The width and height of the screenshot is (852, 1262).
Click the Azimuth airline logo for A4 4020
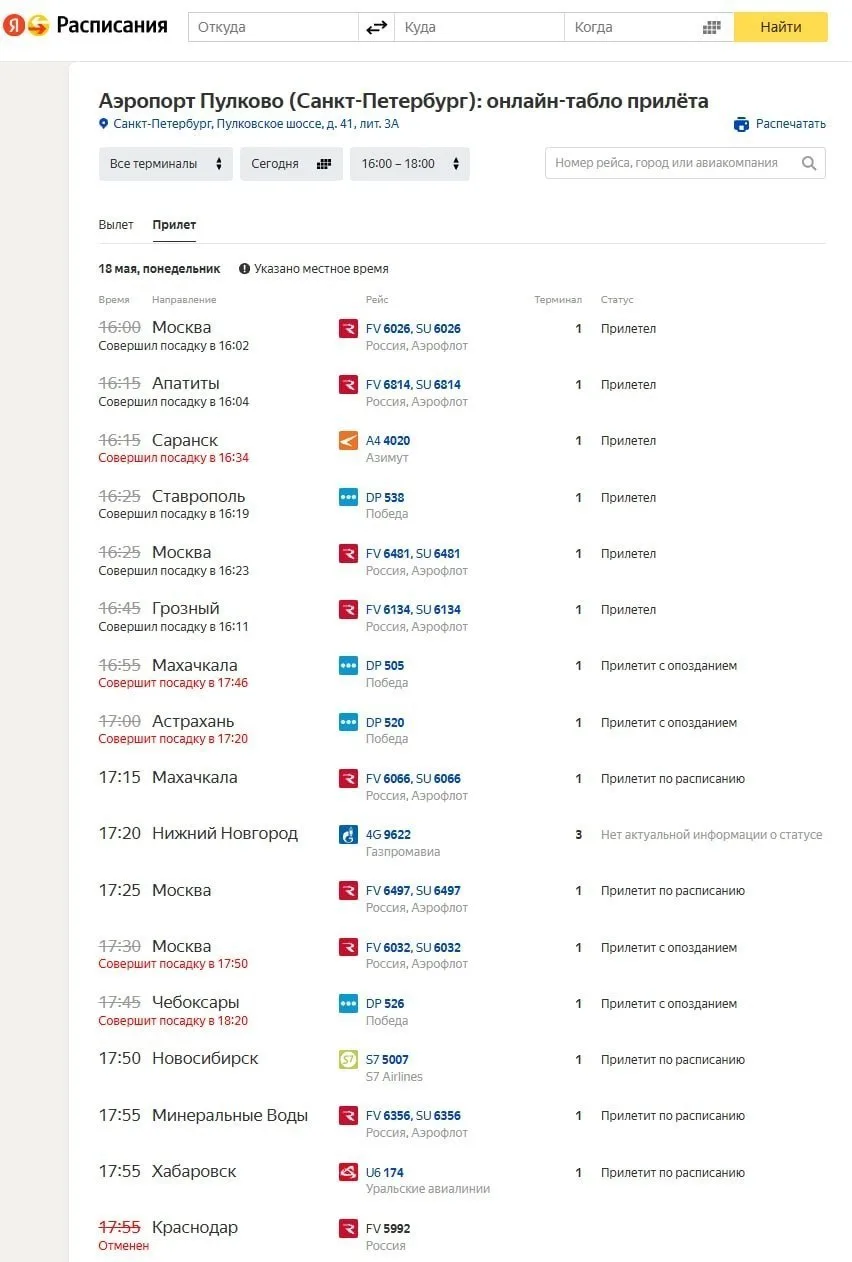point(348,440)
